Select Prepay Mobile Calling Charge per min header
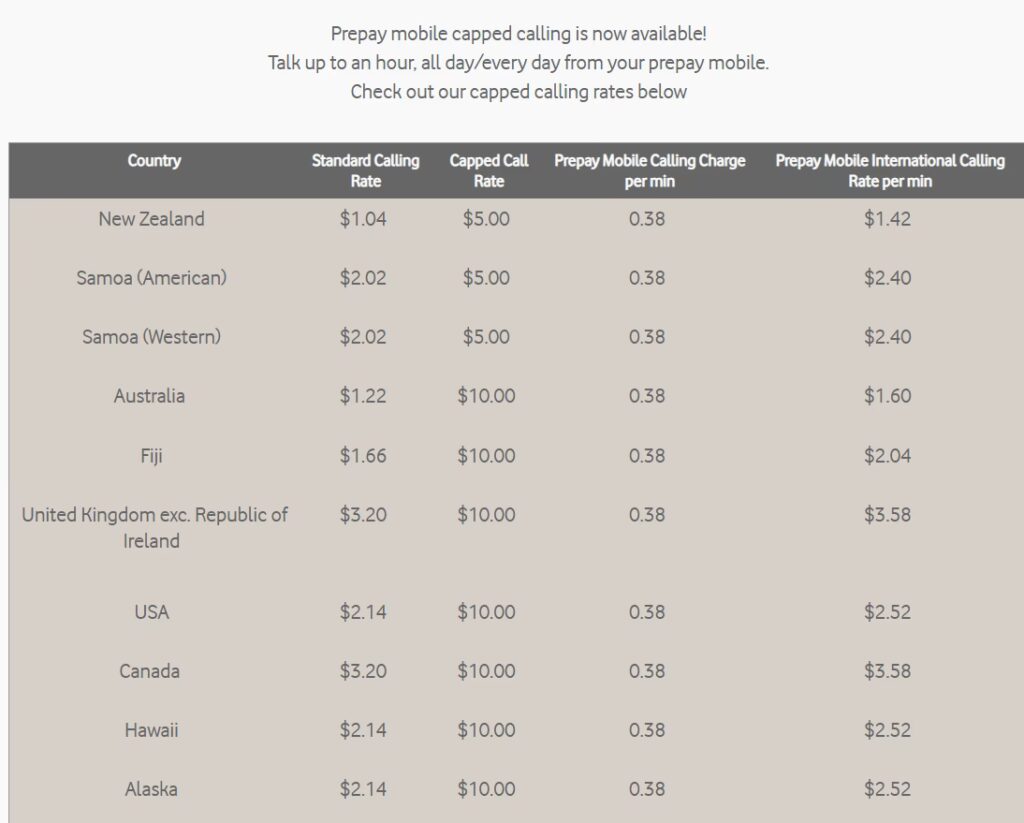1024x823 pixels. coord(649,171)
